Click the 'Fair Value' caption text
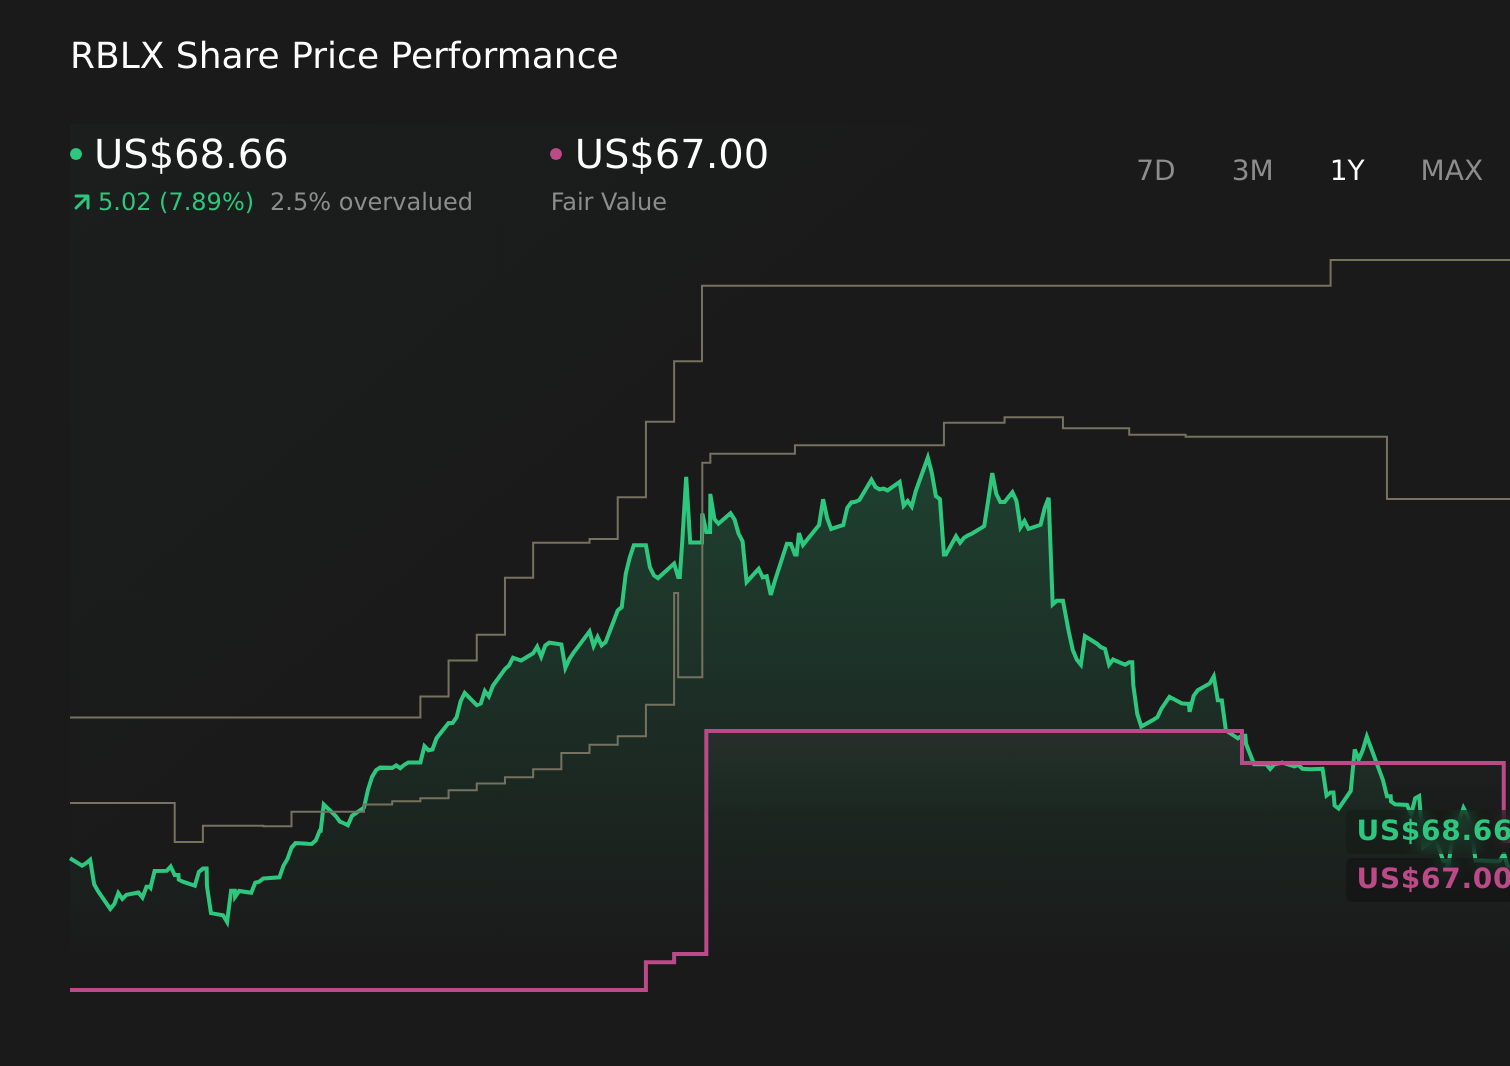This screenshot has width=1510, height=1066. (608, 201)
